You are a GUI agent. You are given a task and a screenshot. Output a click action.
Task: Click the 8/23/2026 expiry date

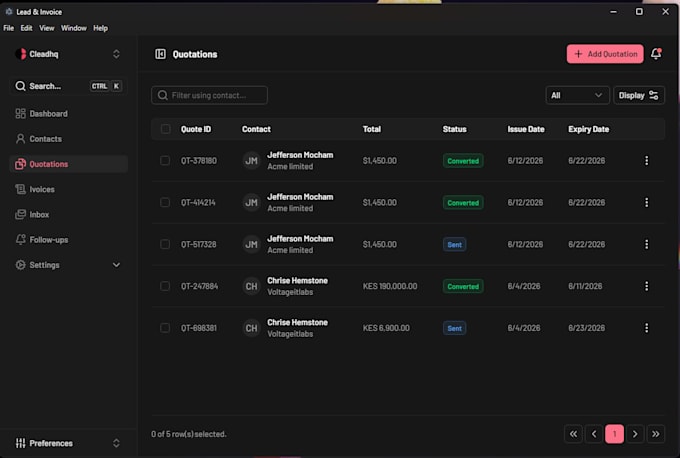pos(586,328)
